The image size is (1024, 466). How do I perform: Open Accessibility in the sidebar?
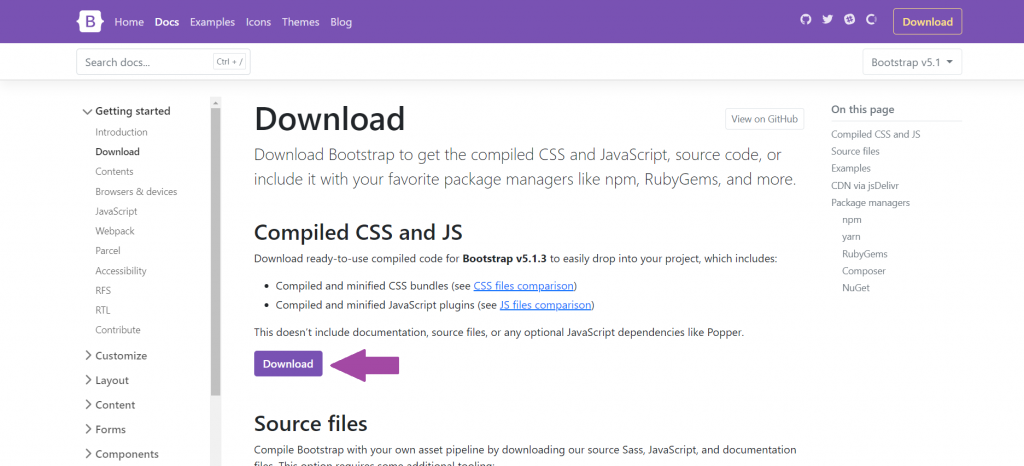(x=121, y=271)
